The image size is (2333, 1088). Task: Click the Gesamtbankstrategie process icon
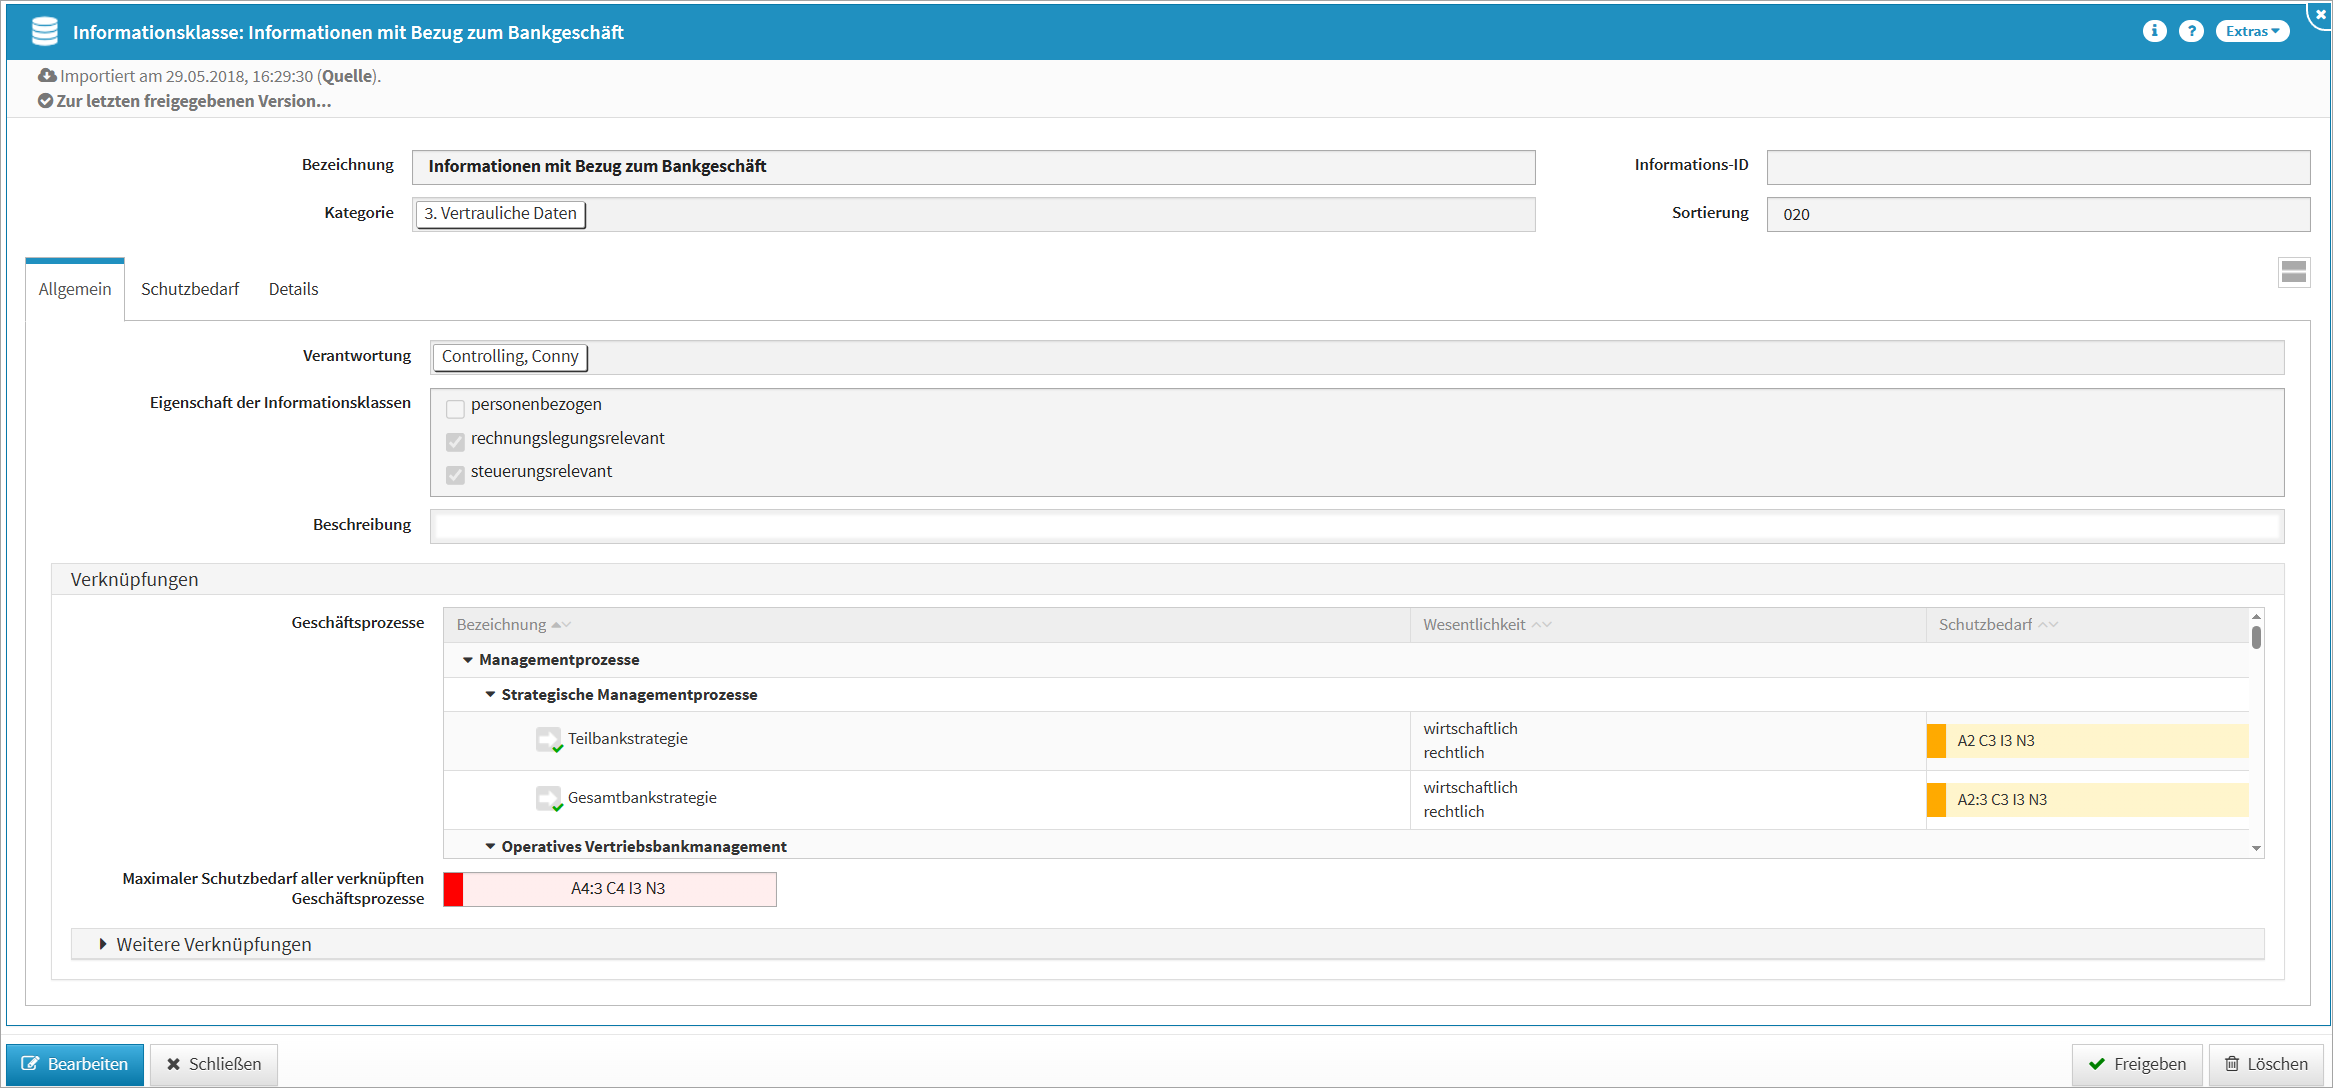pos(548,798)
